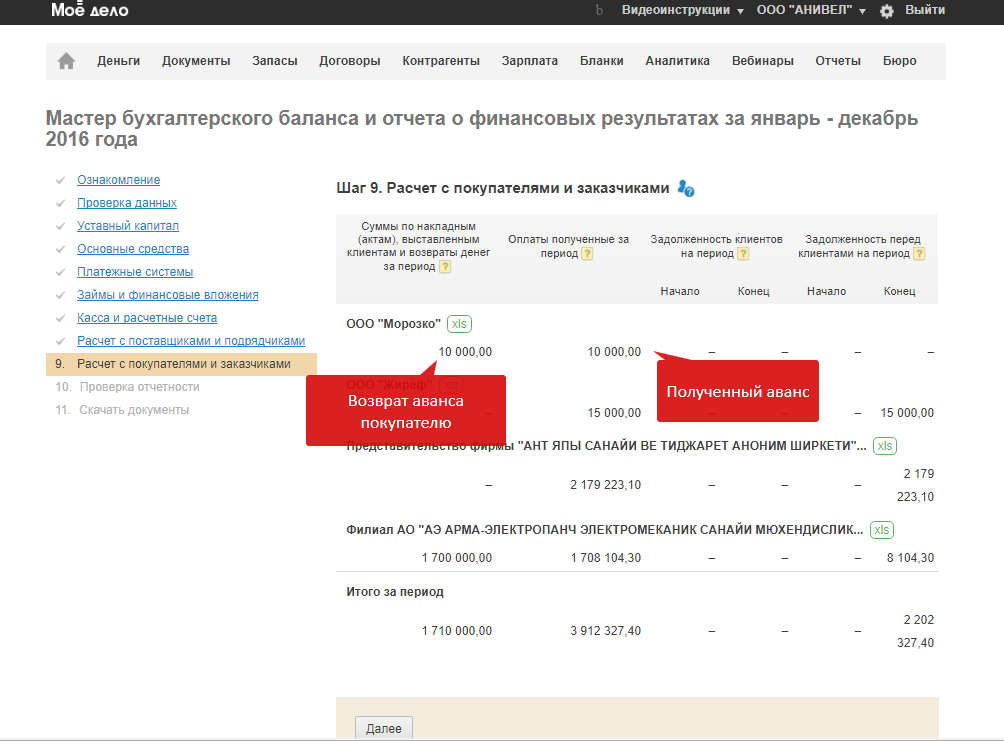The height and width of the screenshot is (741, 1004).
Task: Click the 1 700 000,00 invoice amount
Action: click(457, 558)
